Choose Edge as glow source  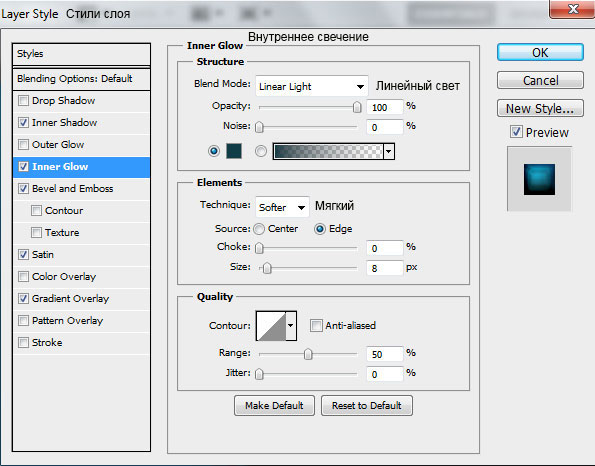pyautogui.click(x=320, y=229)
